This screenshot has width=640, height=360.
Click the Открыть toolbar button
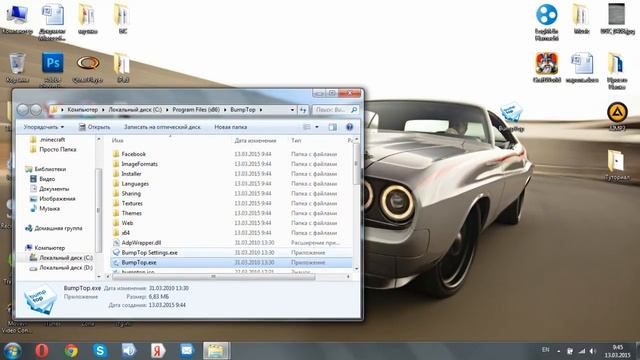[x=94, y=127]
